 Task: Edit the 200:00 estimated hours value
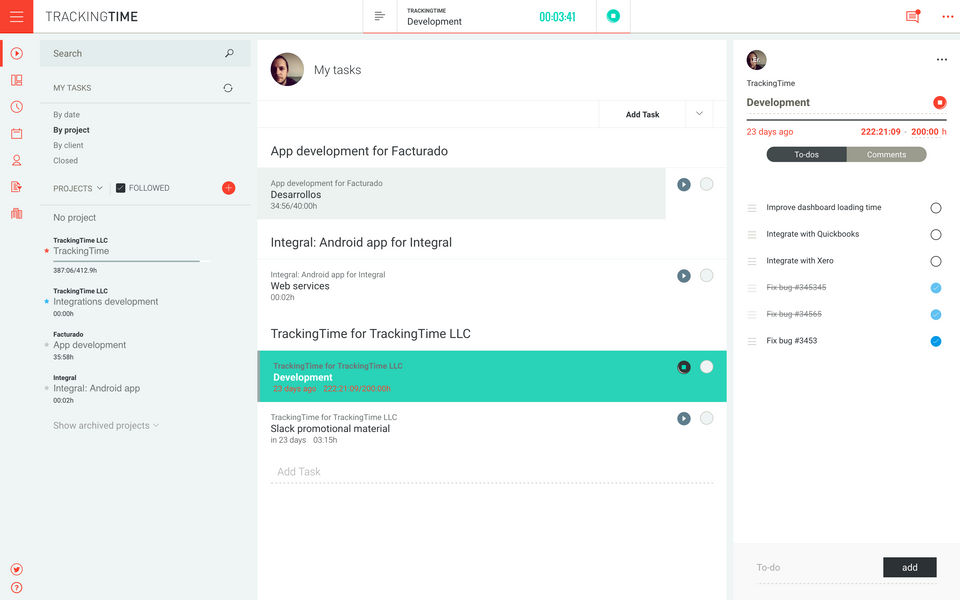coord(924,132)
